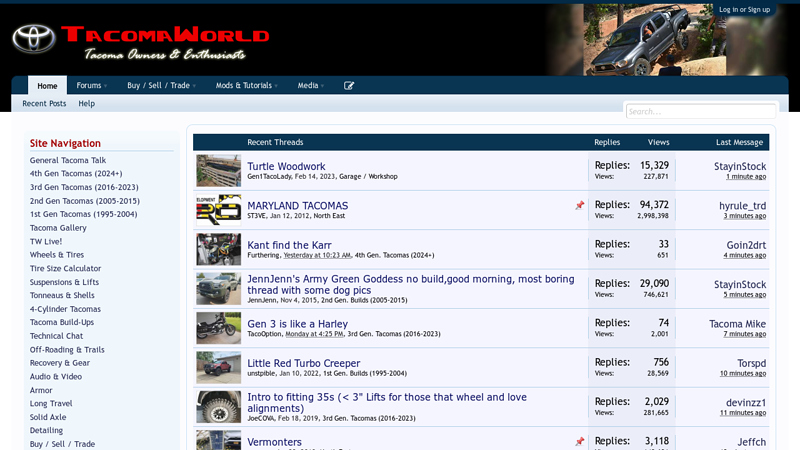
Task: Open Solid Axle forum link
Action: coord(48,417)
